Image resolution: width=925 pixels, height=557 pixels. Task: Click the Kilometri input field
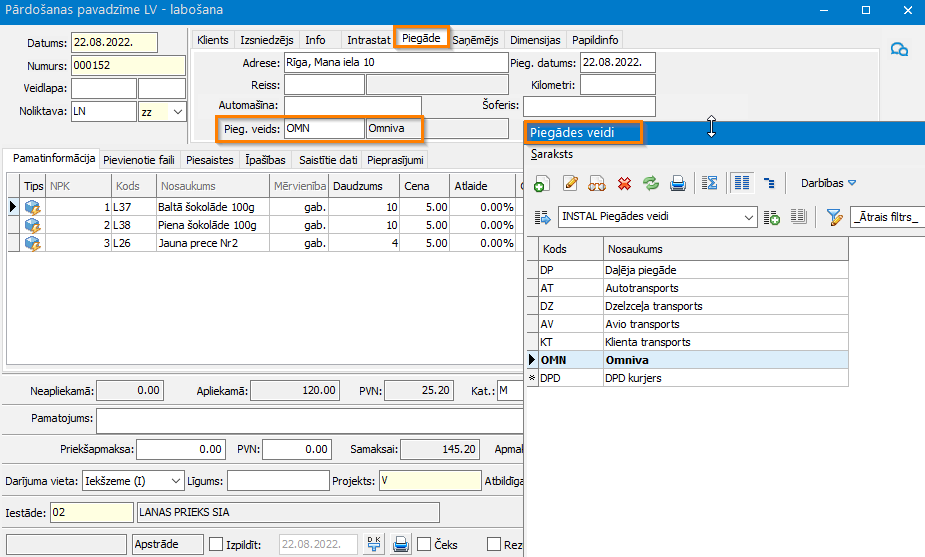(x=618, y=85)
